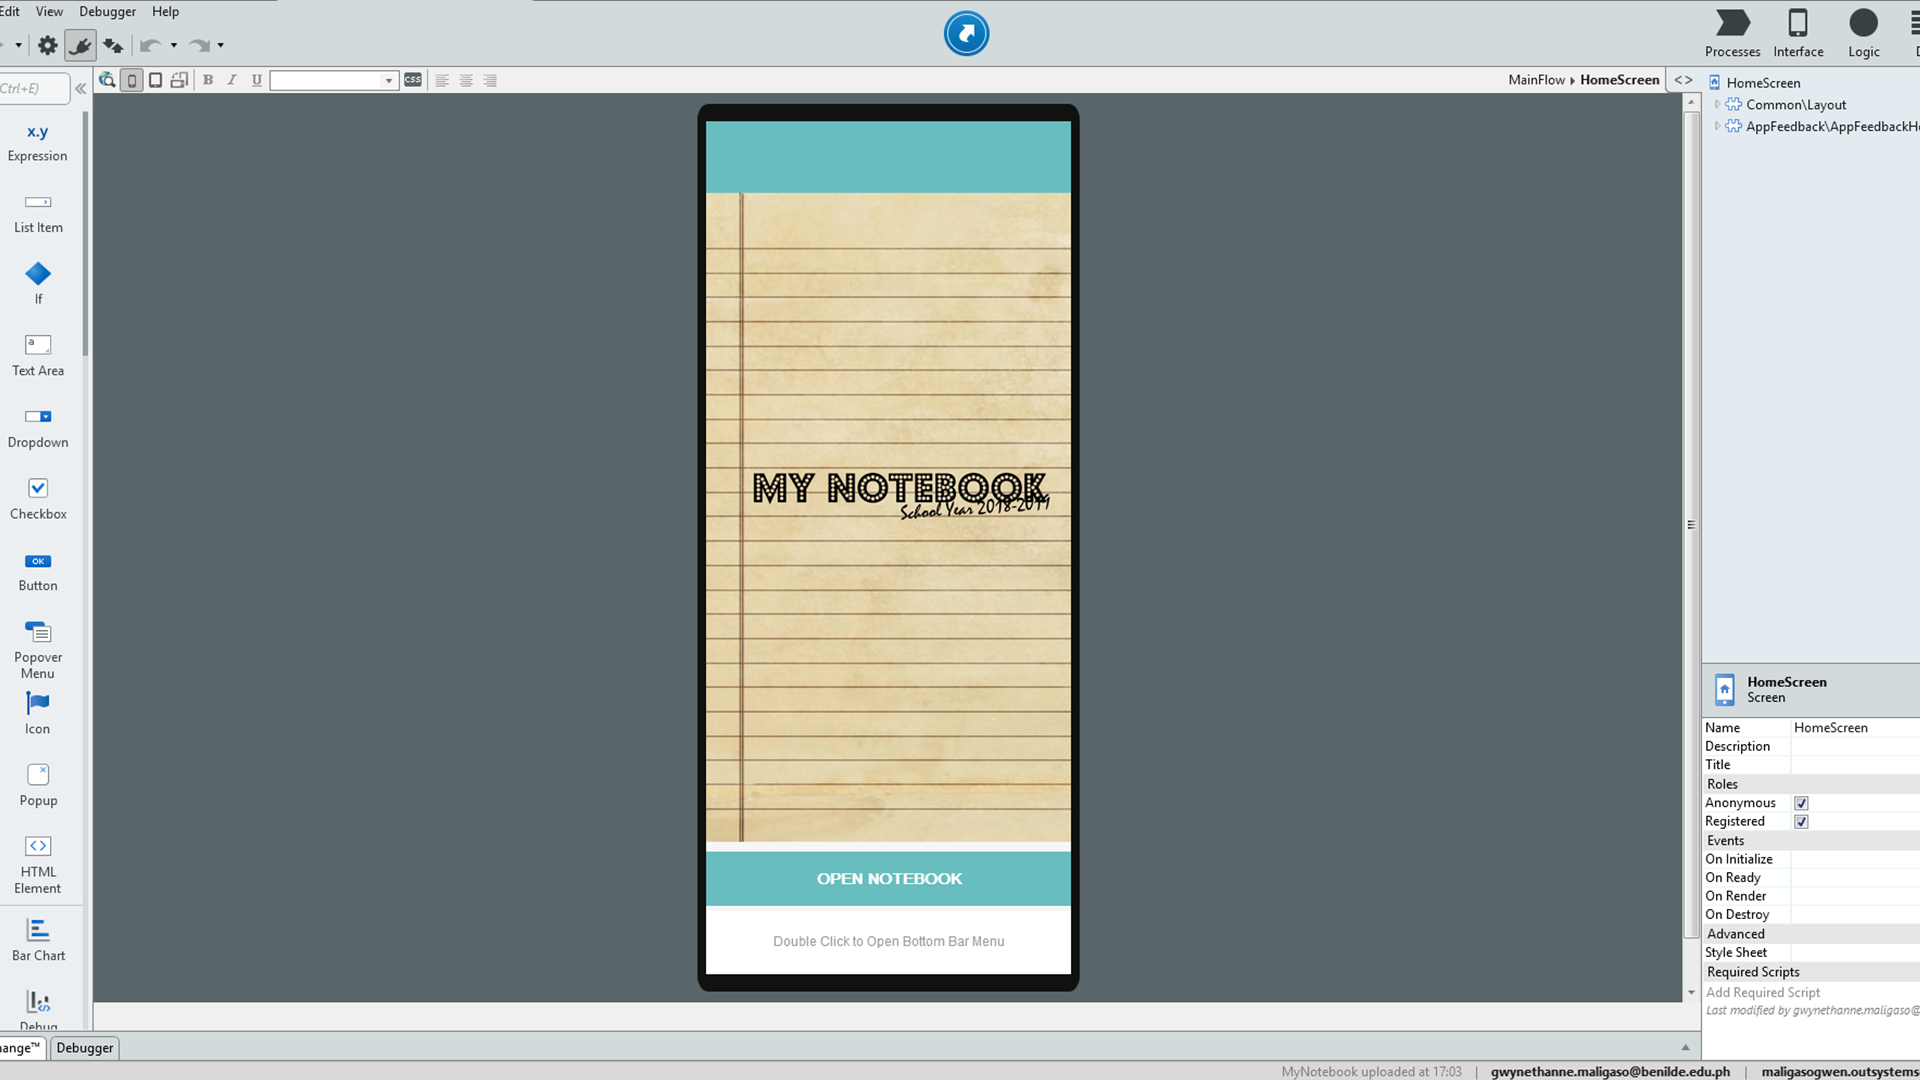
Task: Open the Logic layer tab
Action: point(1863,33)
